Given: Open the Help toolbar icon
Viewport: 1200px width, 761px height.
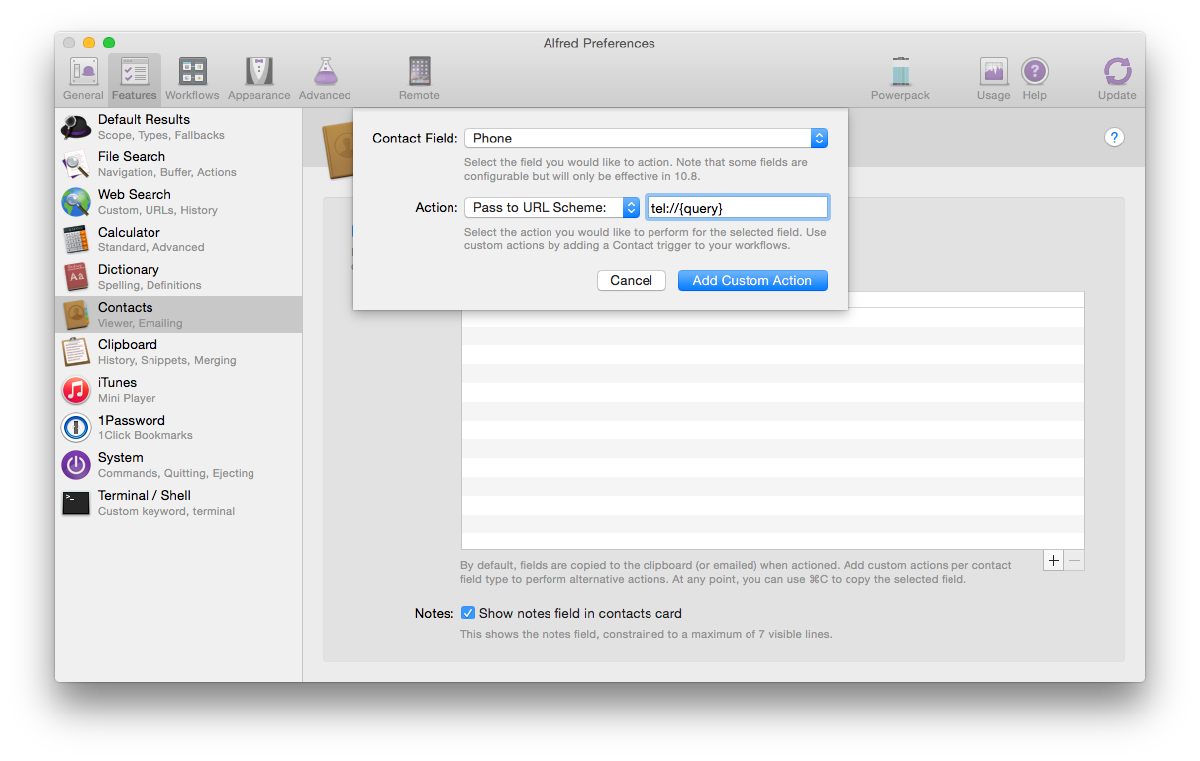Looking at the screenshot, I should (x=1034, y=78).
